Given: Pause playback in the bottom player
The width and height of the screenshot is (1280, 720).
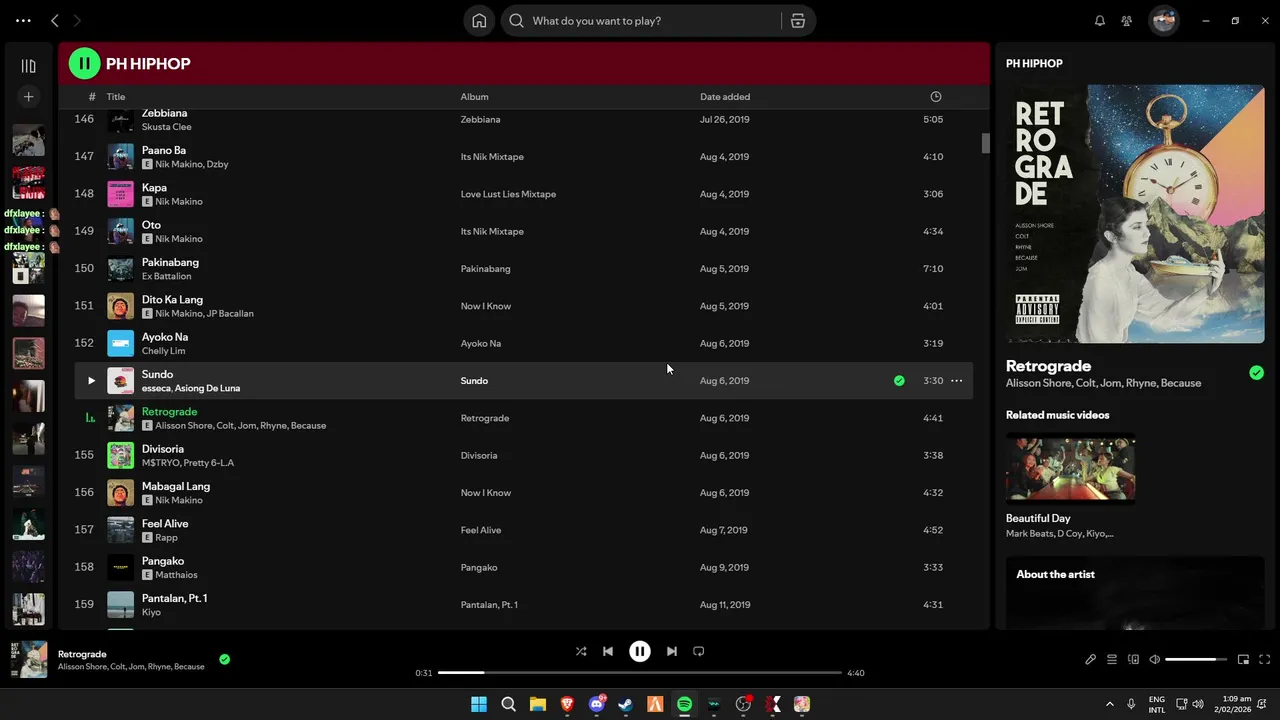Looking at the screenshot, I should pyautogui.click(x=640, y=651).
